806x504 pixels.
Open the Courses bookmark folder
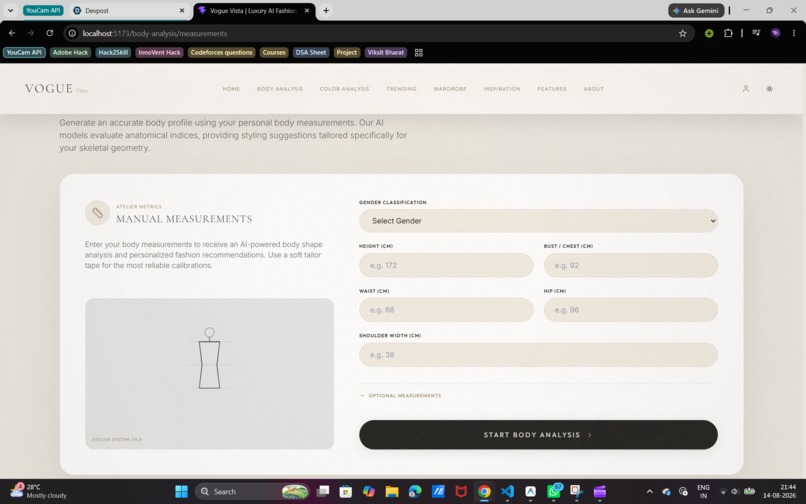coord(274,52)
